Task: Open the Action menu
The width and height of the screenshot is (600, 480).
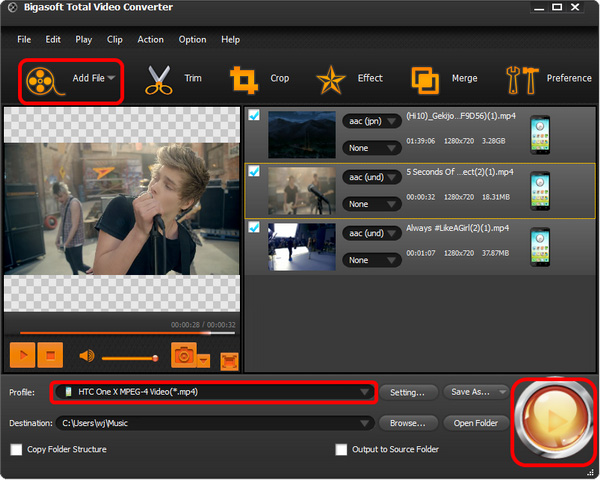Action: [x=150, y=39]
